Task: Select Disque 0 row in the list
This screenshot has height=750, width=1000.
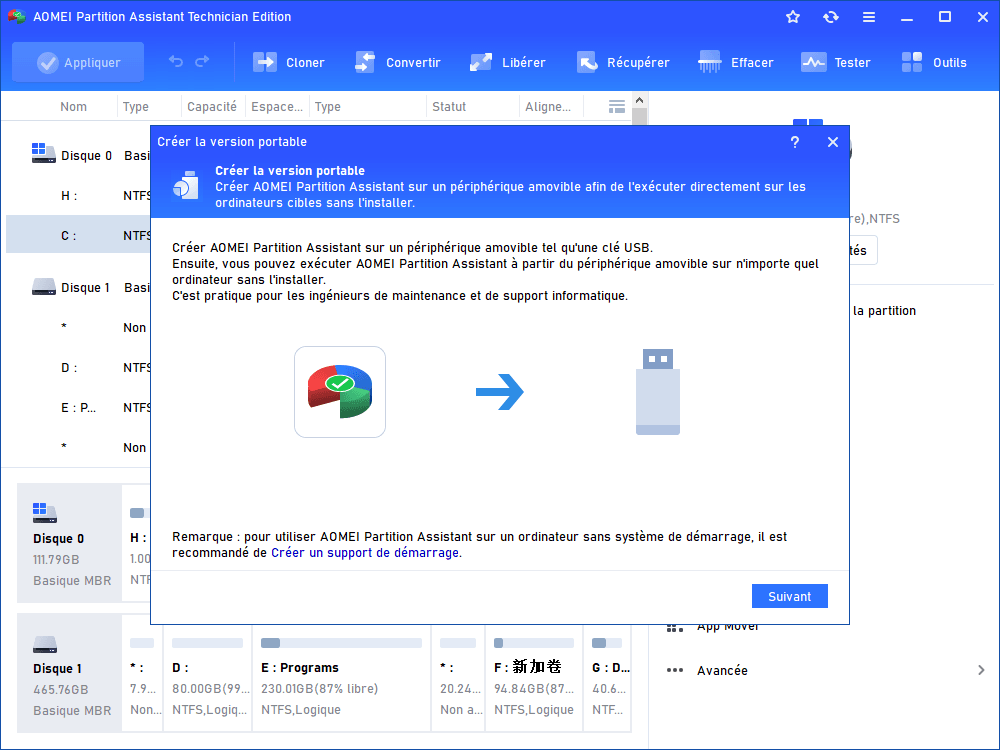Action: [78, 156]
